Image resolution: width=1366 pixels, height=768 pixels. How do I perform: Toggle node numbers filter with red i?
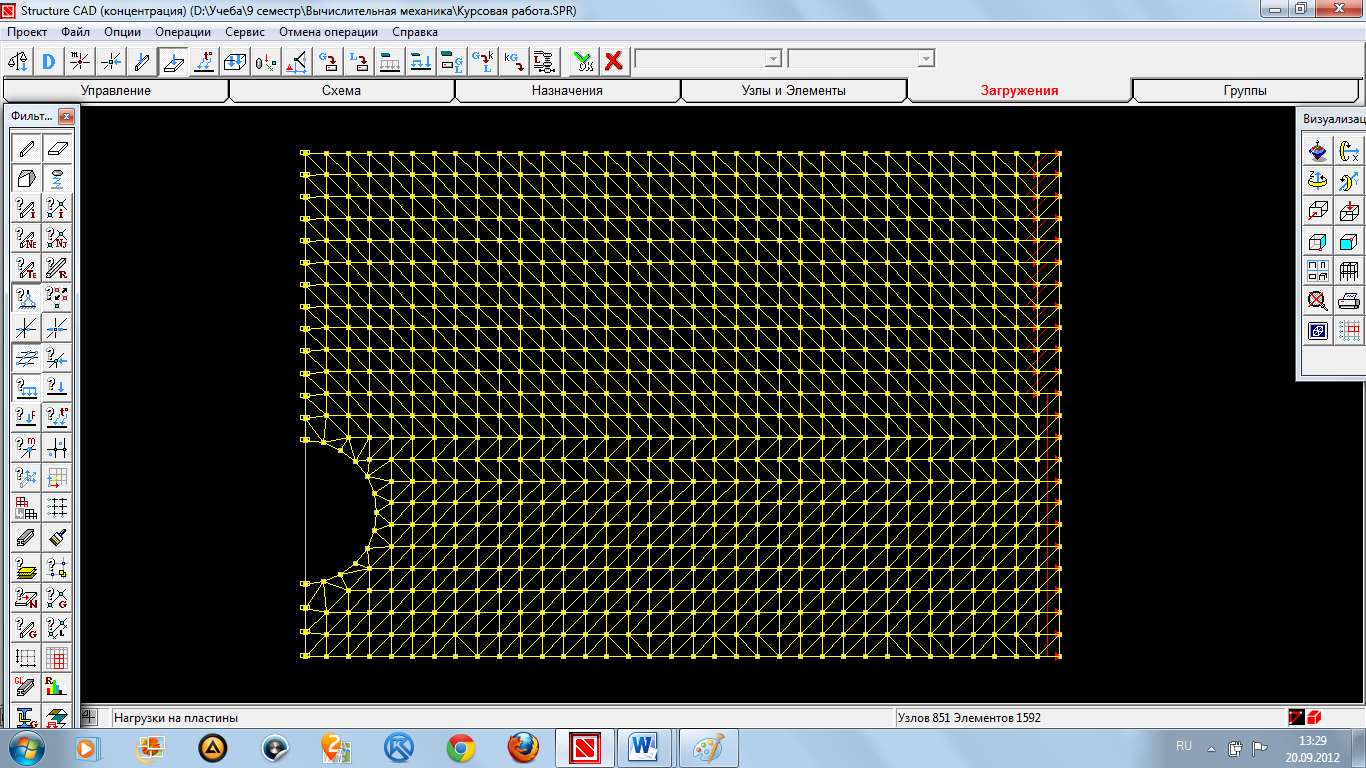click(x=58, y=209)
